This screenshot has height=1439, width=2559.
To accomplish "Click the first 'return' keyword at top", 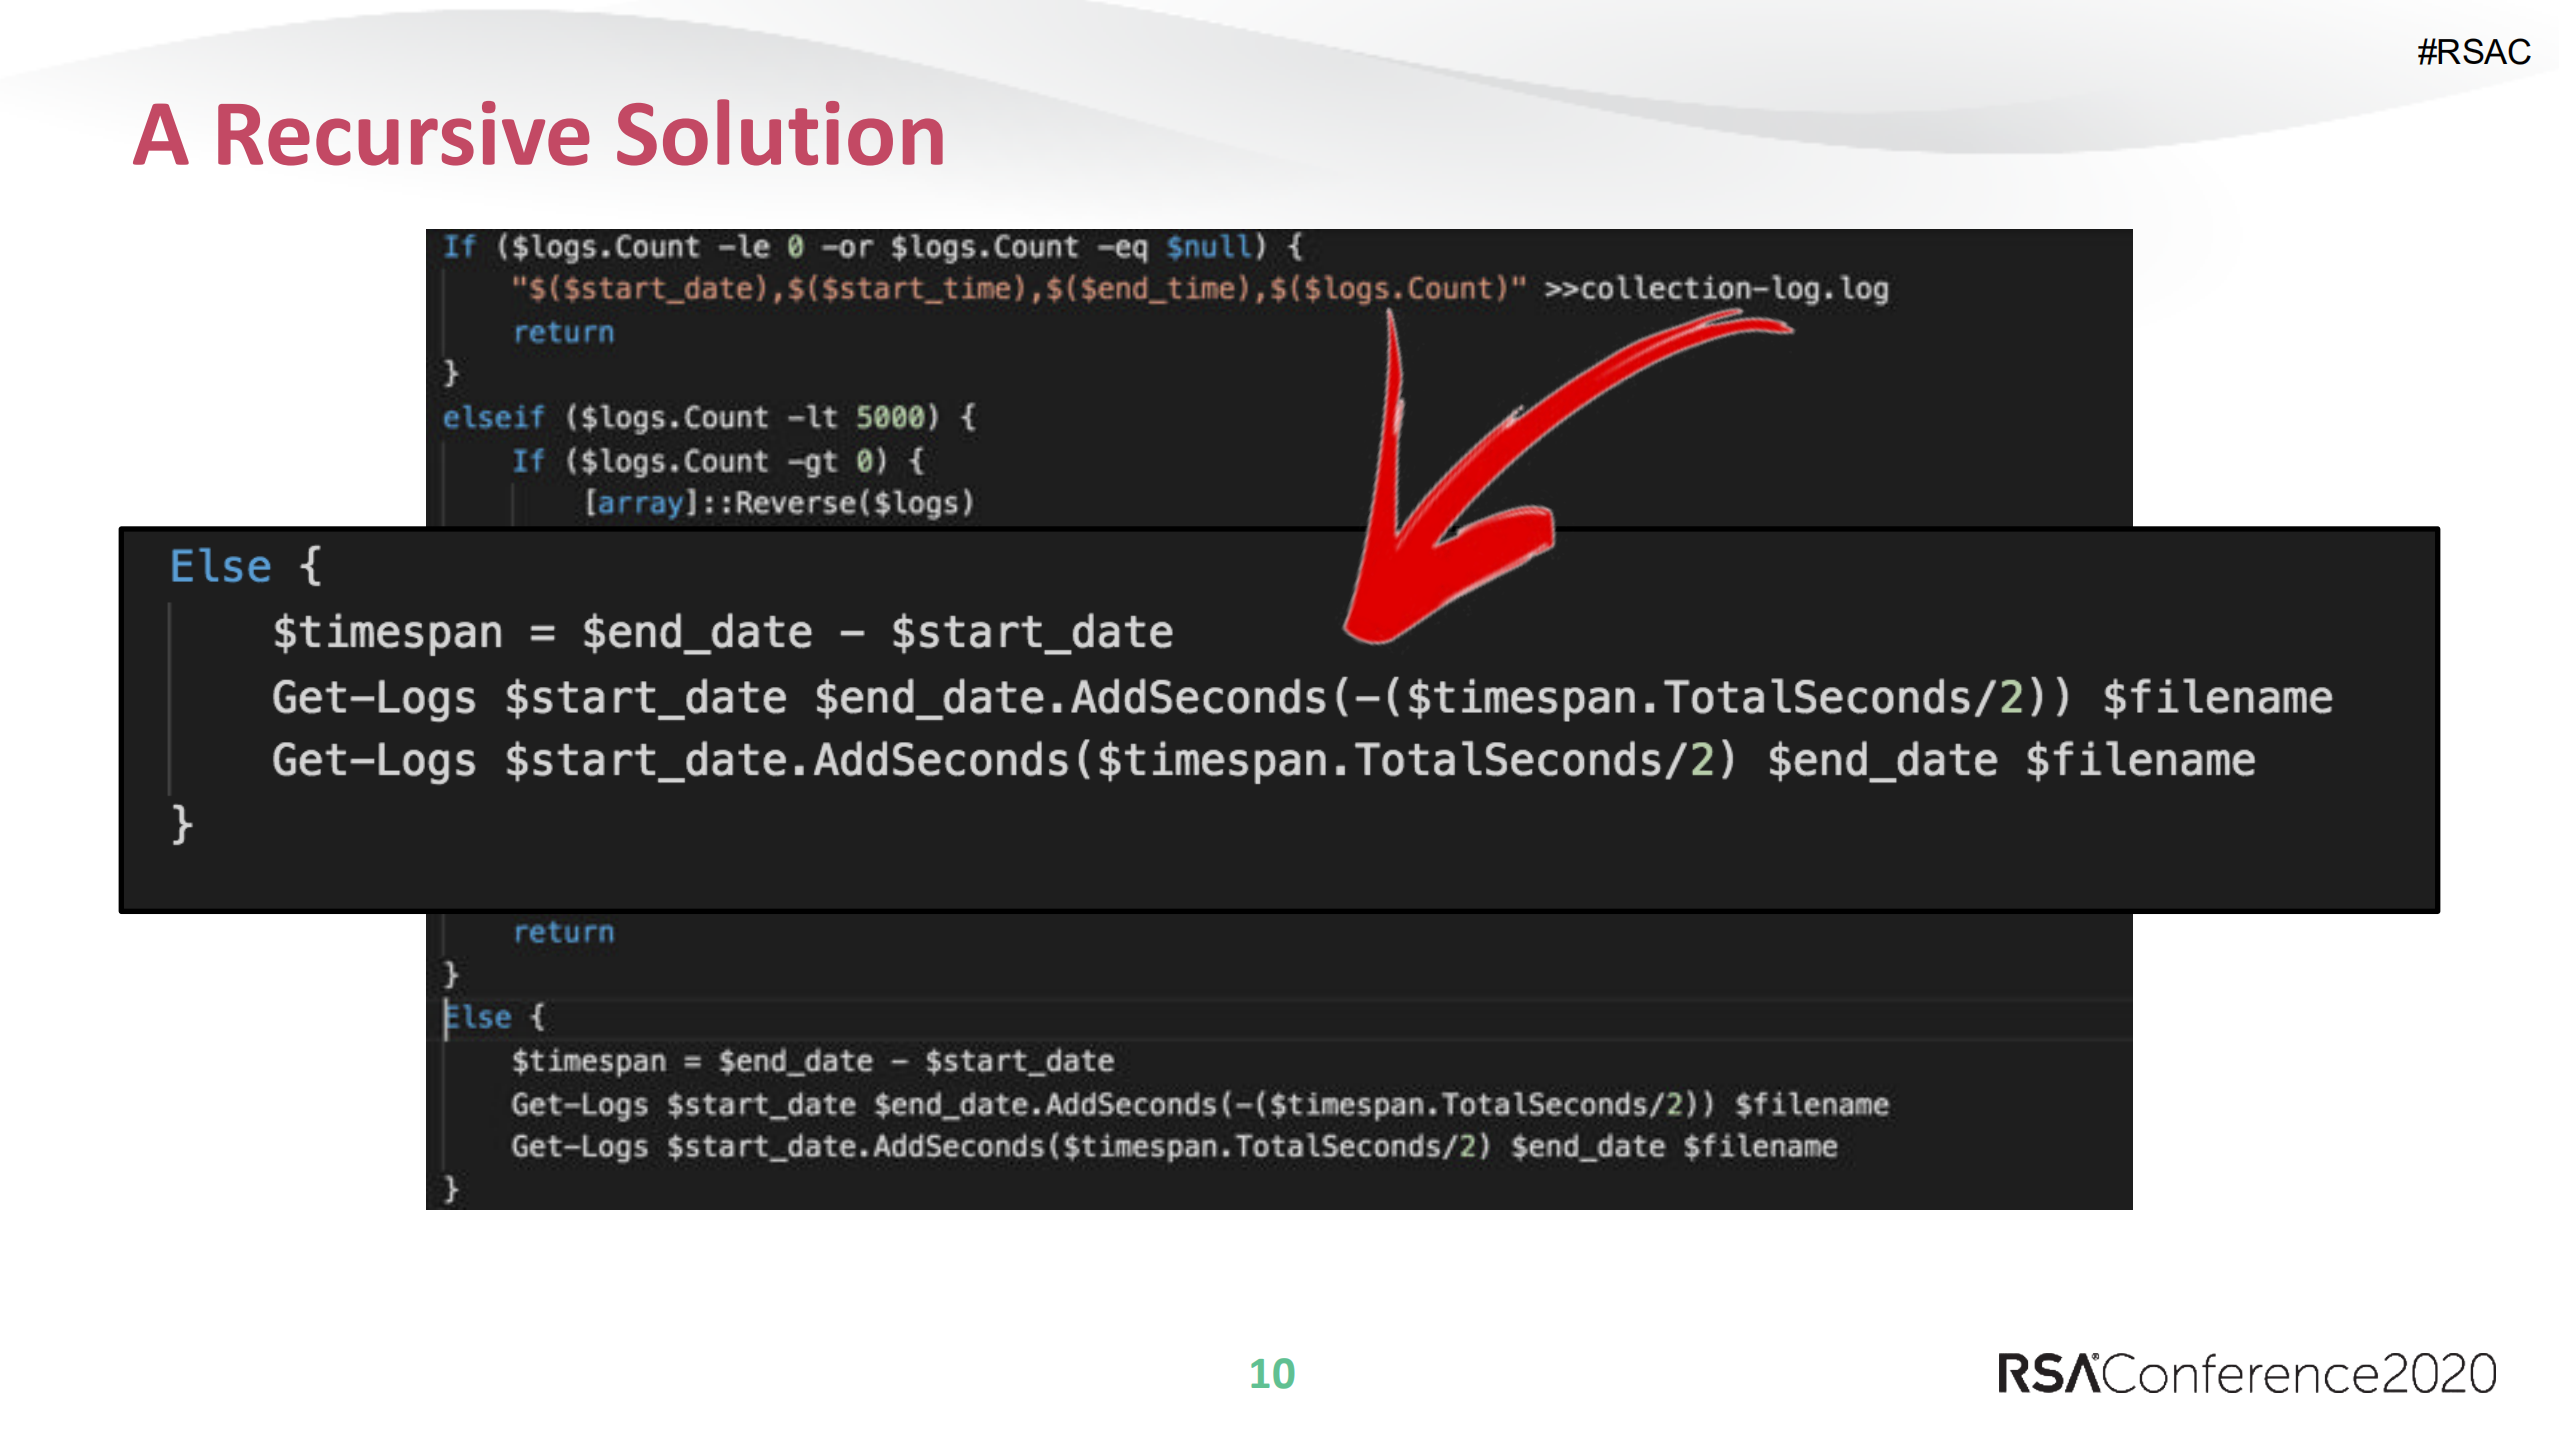I will click(x=563, y=332).
